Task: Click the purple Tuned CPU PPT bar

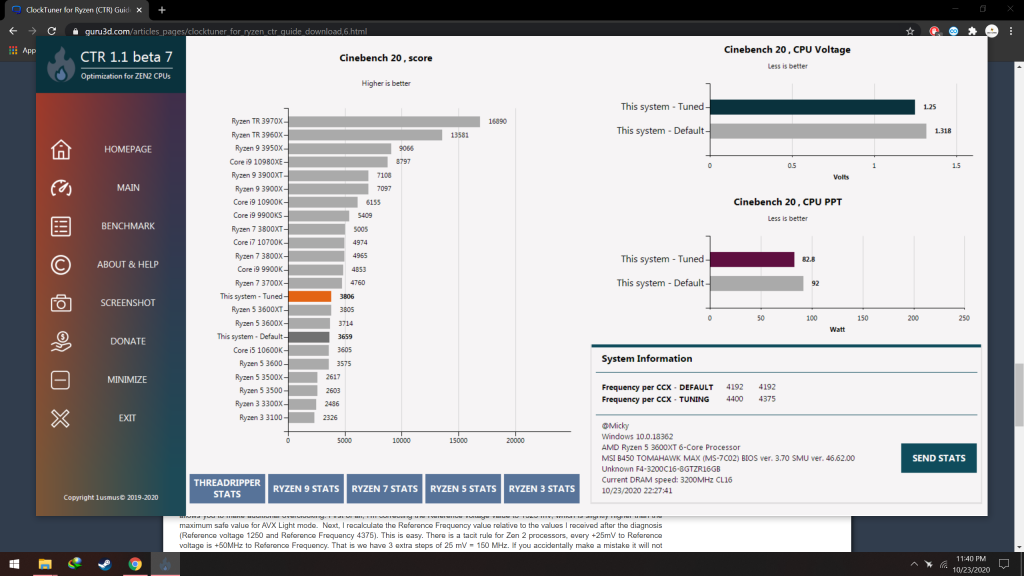Action: (x=752, y=259)
